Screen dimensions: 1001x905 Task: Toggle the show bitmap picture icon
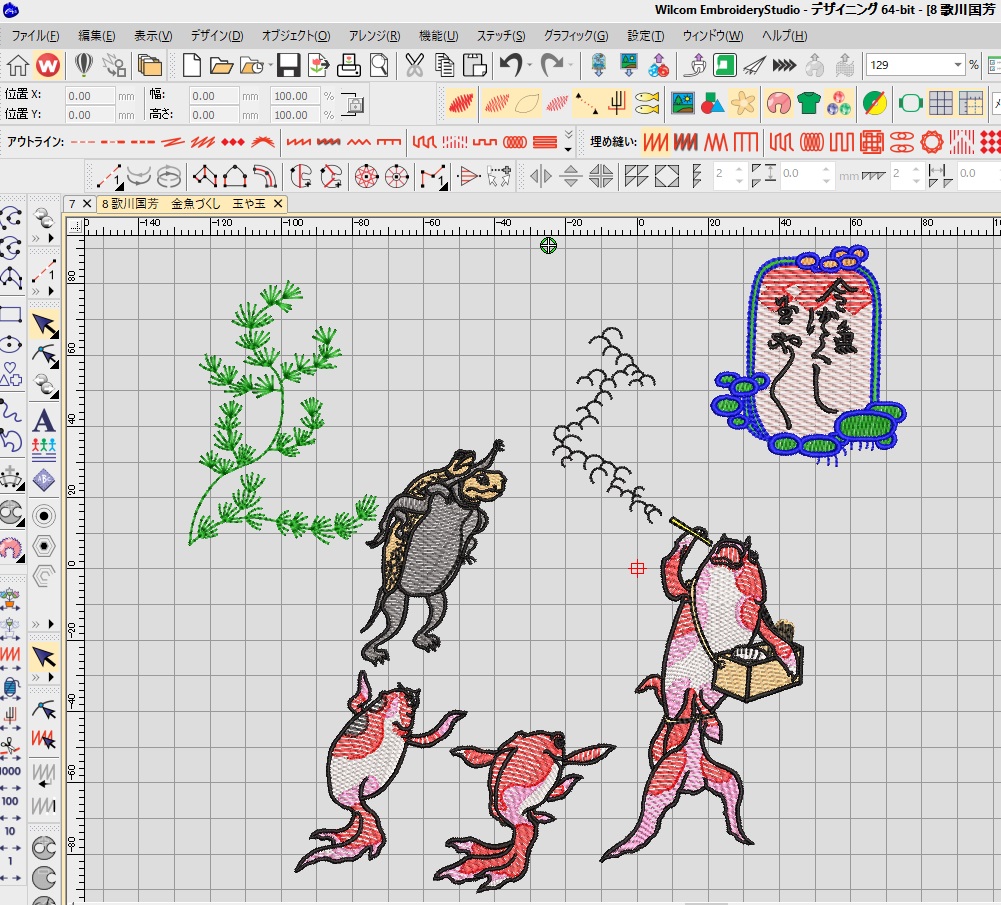[682, 103]
